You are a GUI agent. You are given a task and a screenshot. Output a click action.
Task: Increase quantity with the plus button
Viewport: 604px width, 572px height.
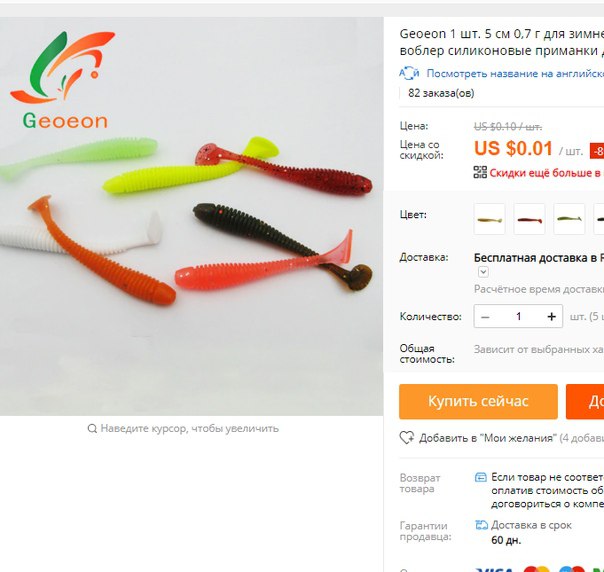[x=551, y=316]
